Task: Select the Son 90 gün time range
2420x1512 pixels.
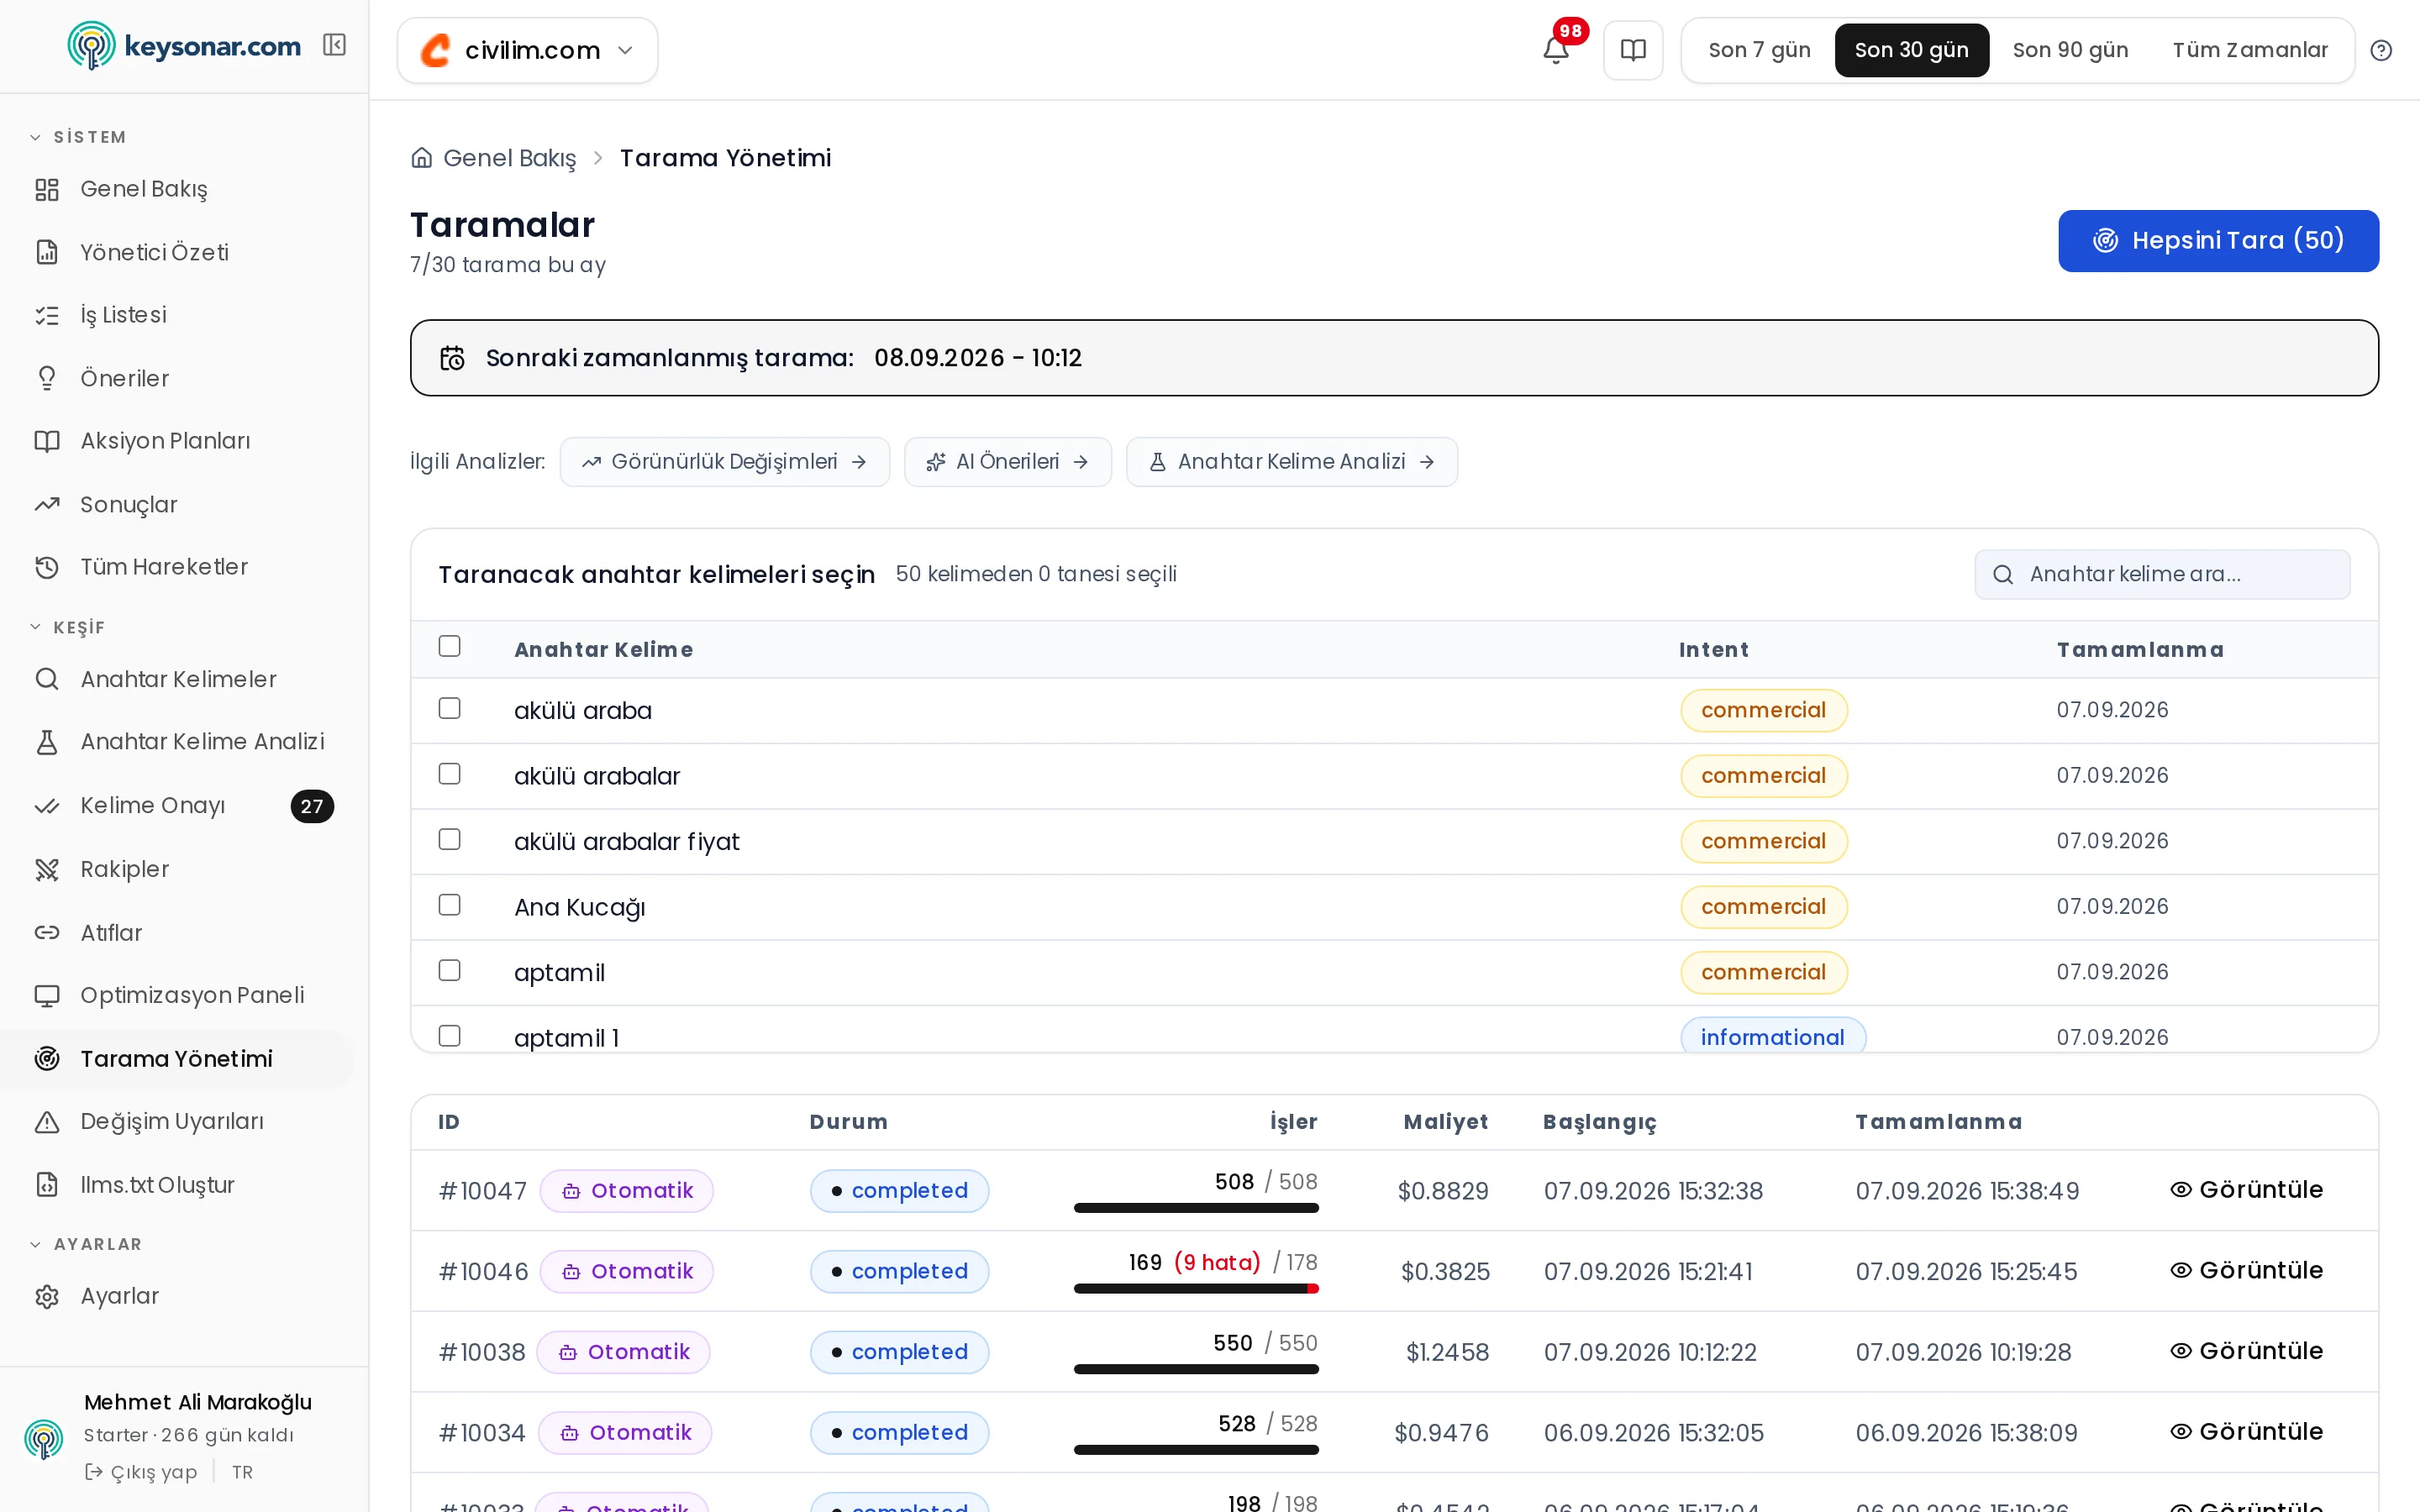Action: pos(2070,50)
